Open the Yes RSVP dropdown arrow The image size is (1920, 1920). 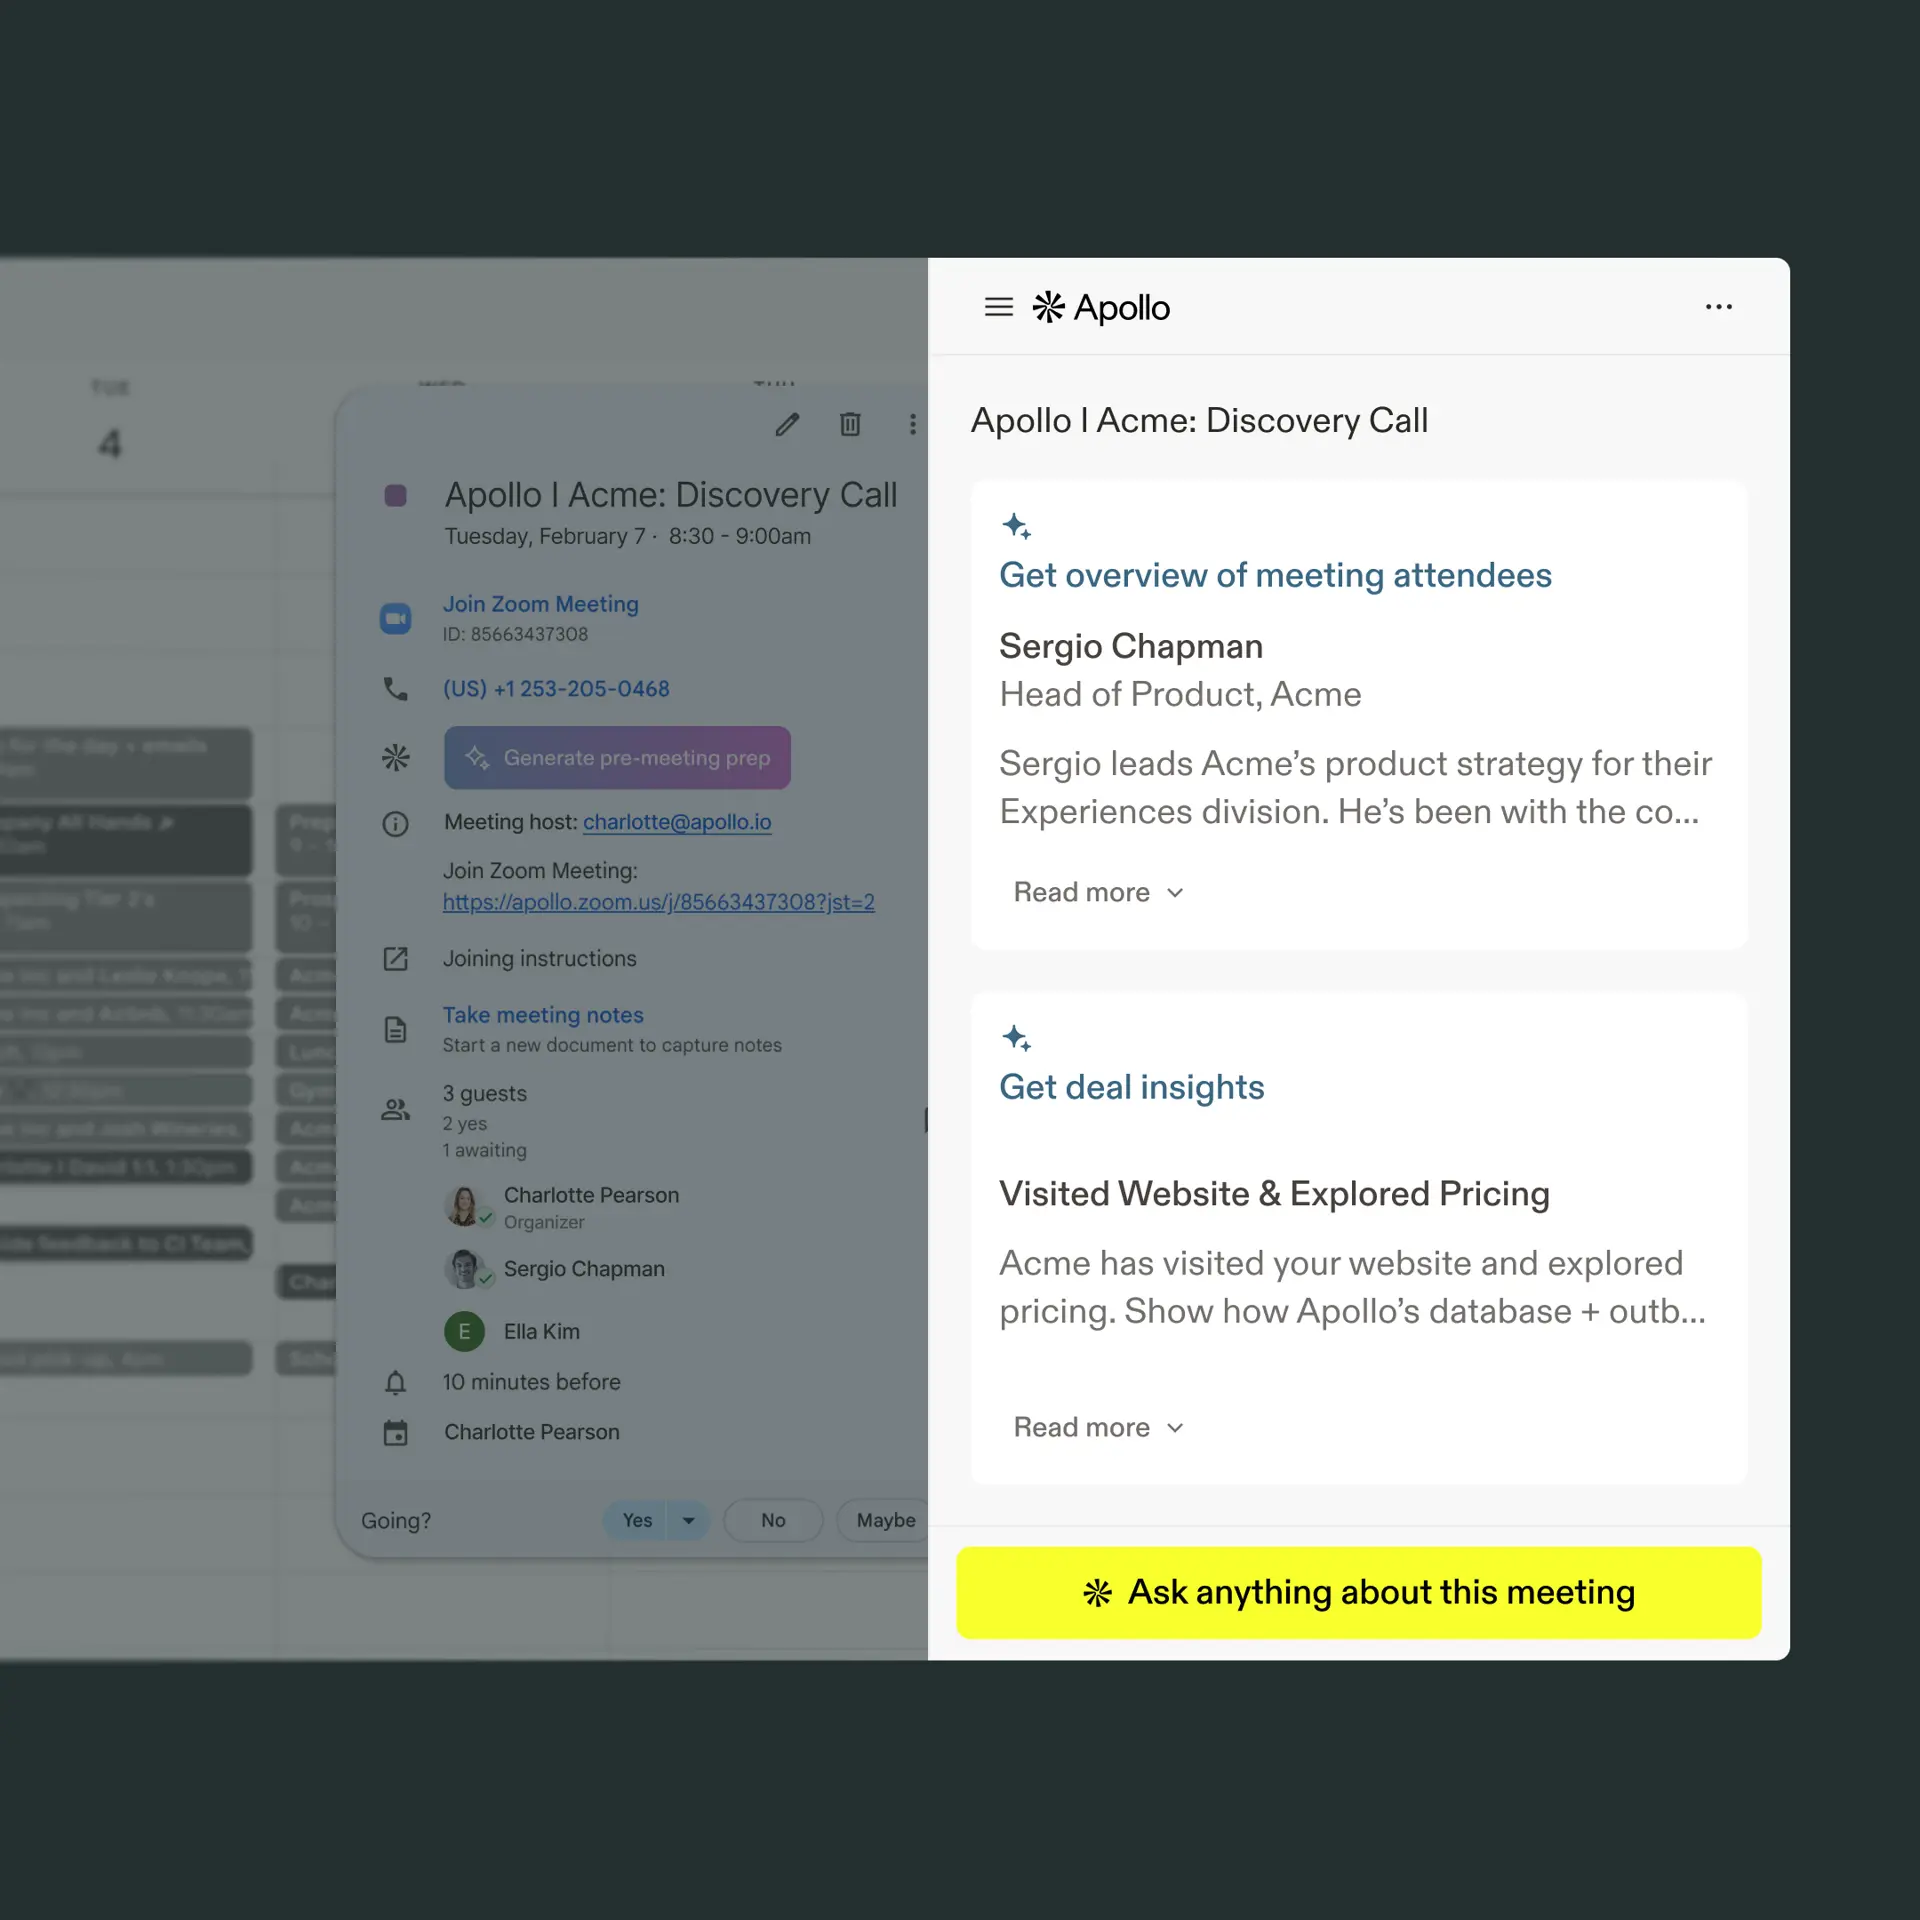click(x=689, y=1520)
